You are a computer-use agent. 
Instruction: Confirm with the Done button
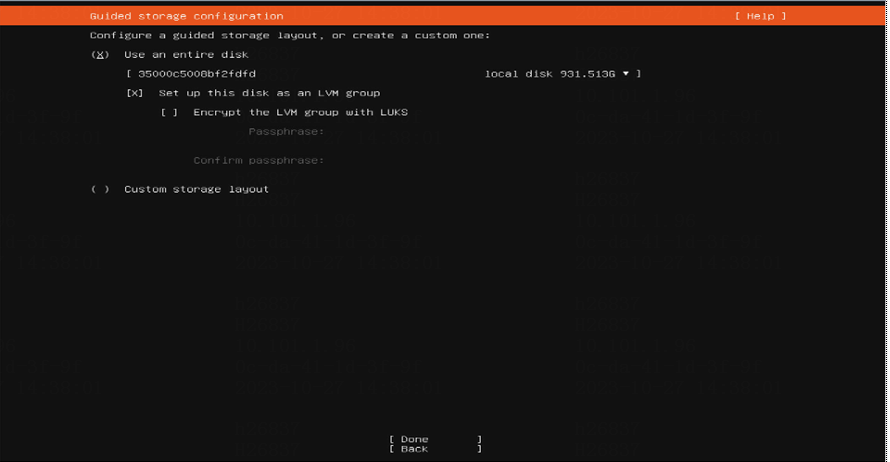click(x=435, y=439)
